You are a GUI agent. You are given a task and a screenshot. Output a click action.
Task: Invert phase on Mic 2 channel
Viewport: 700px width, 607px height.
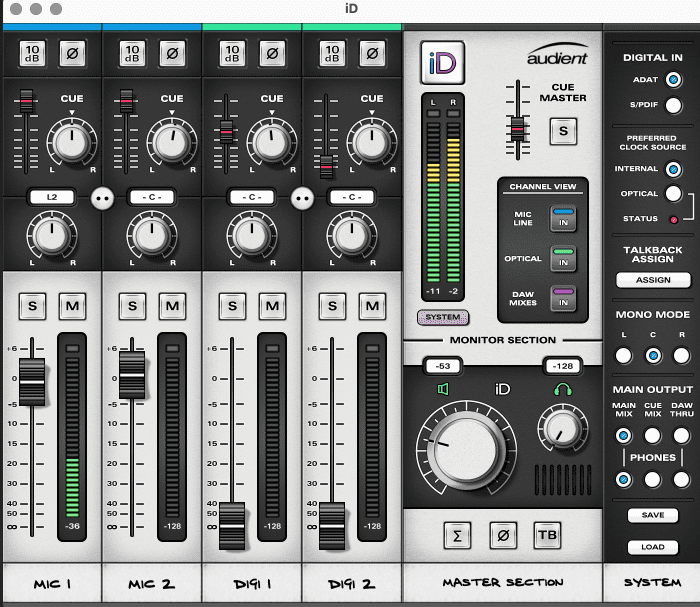[x=172, y=54]
